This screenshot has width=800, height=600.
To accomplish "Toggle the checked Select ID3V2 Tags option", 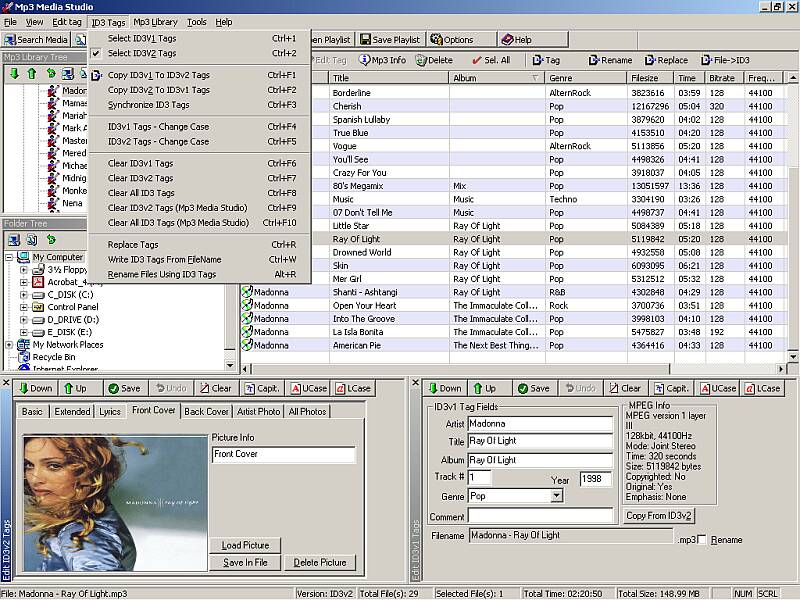I will coord(141,53).
